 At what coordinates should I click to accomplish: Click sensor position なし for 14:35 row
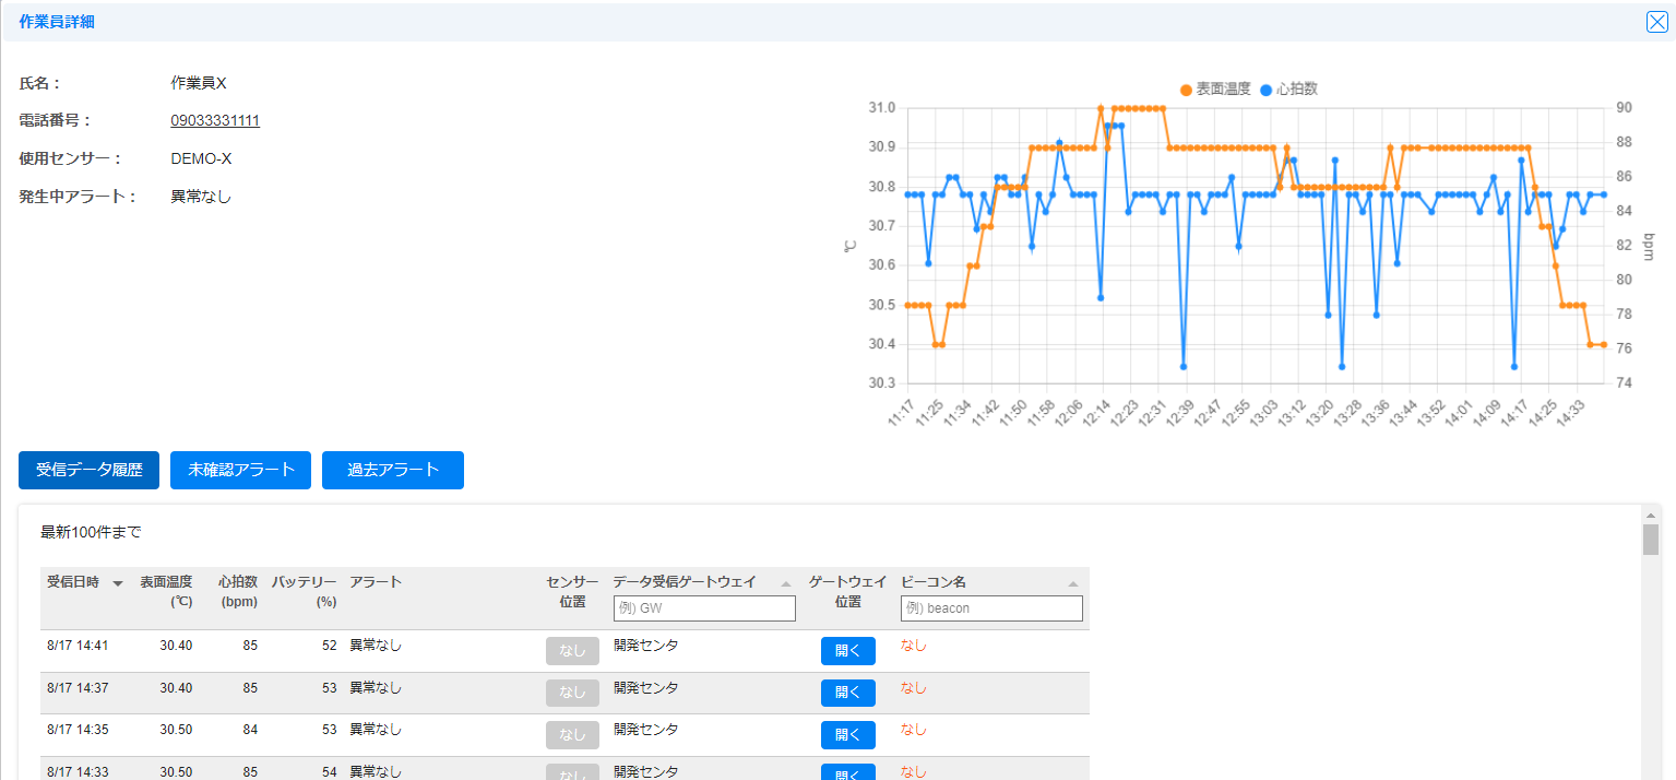572,735
